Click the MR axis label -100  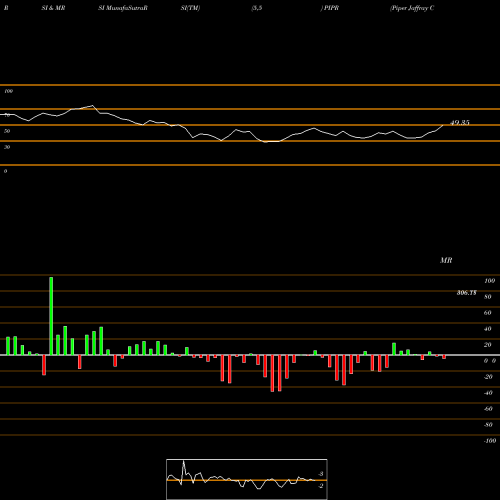pos(490,441)
